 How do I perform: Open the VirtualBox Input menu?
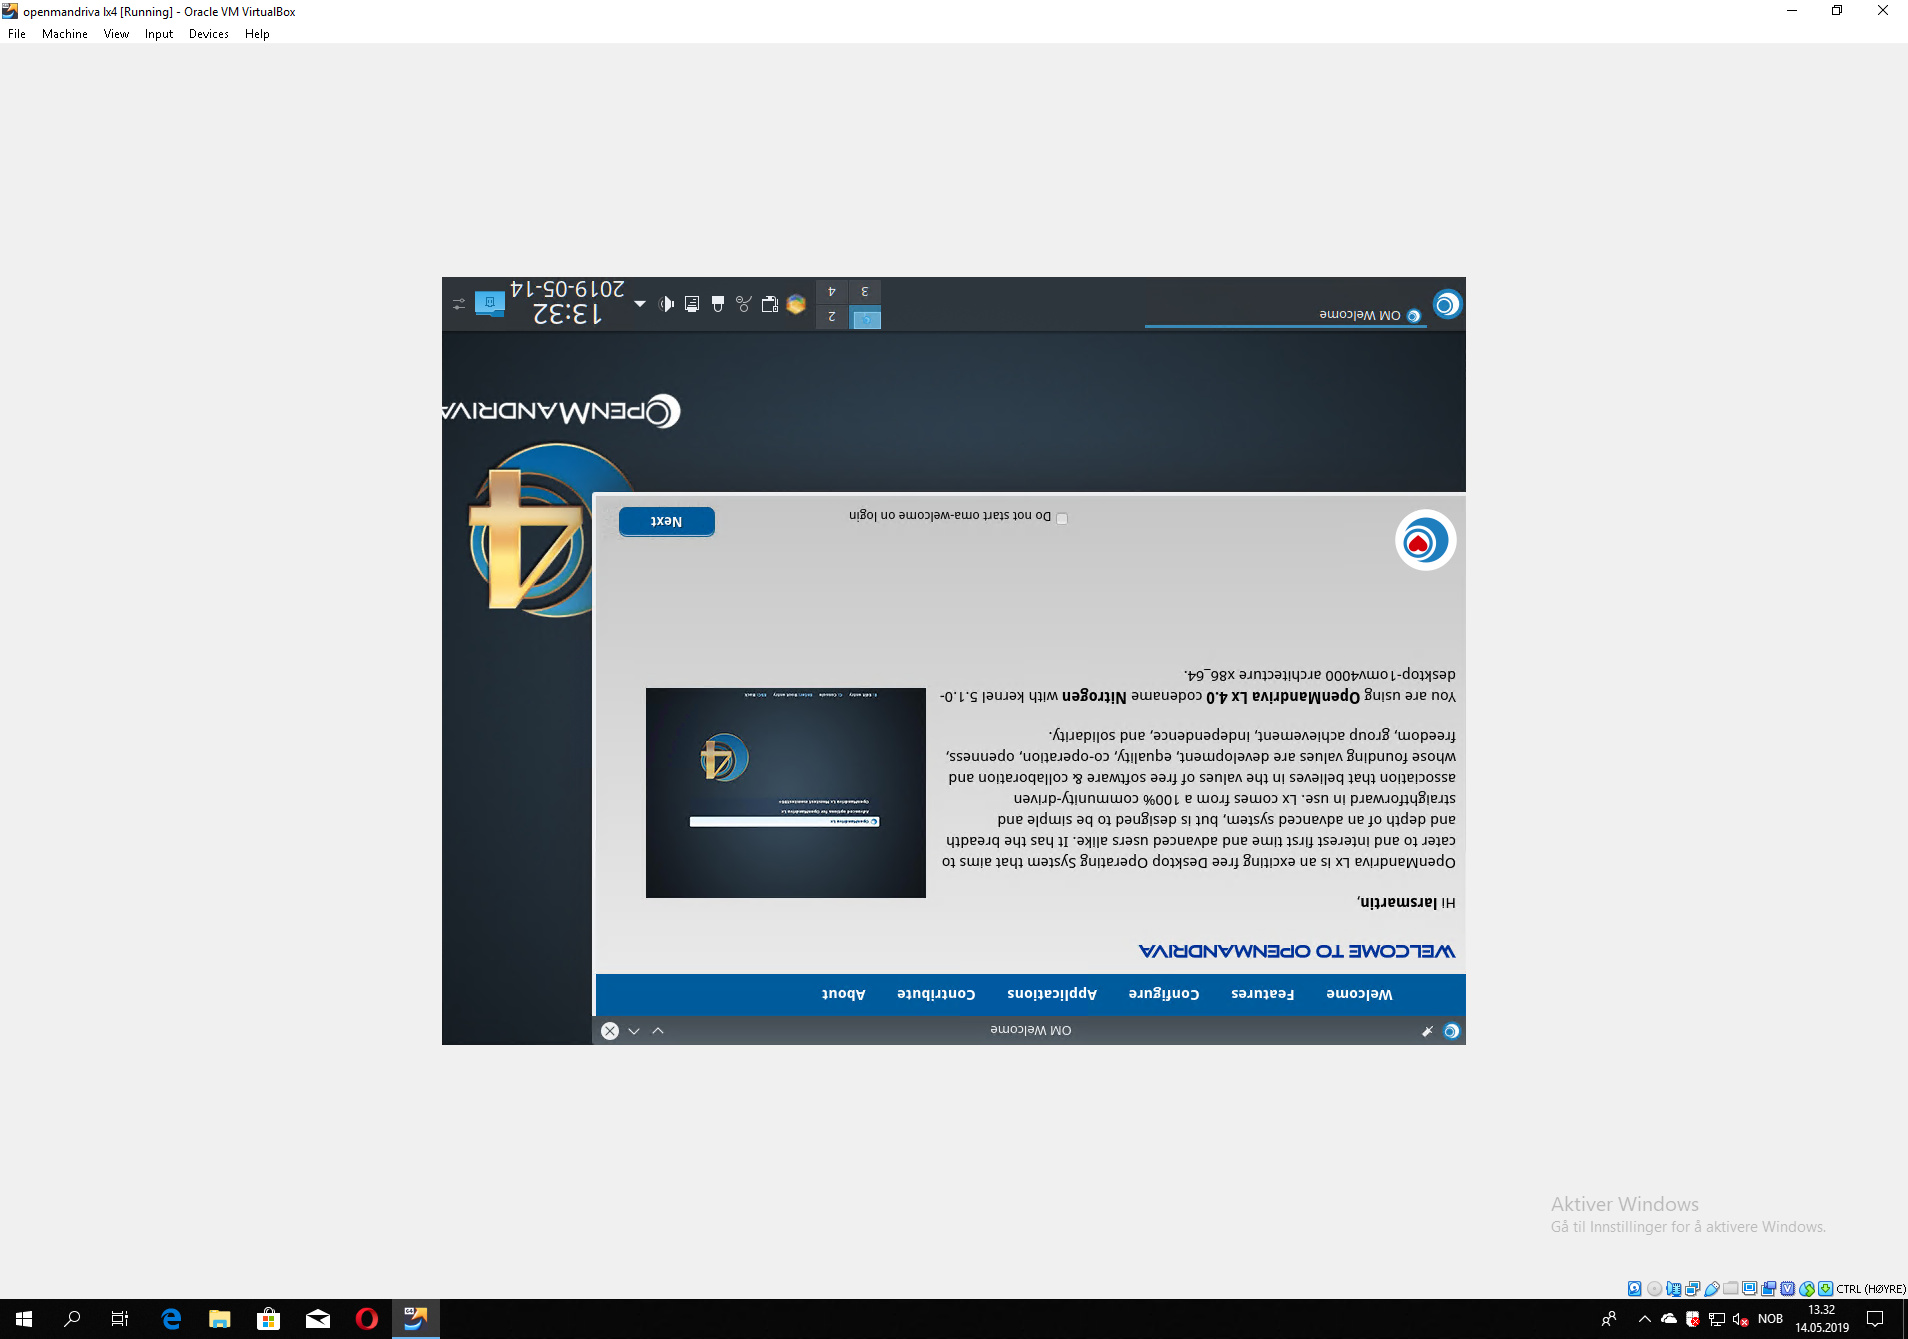coord(159,33)
